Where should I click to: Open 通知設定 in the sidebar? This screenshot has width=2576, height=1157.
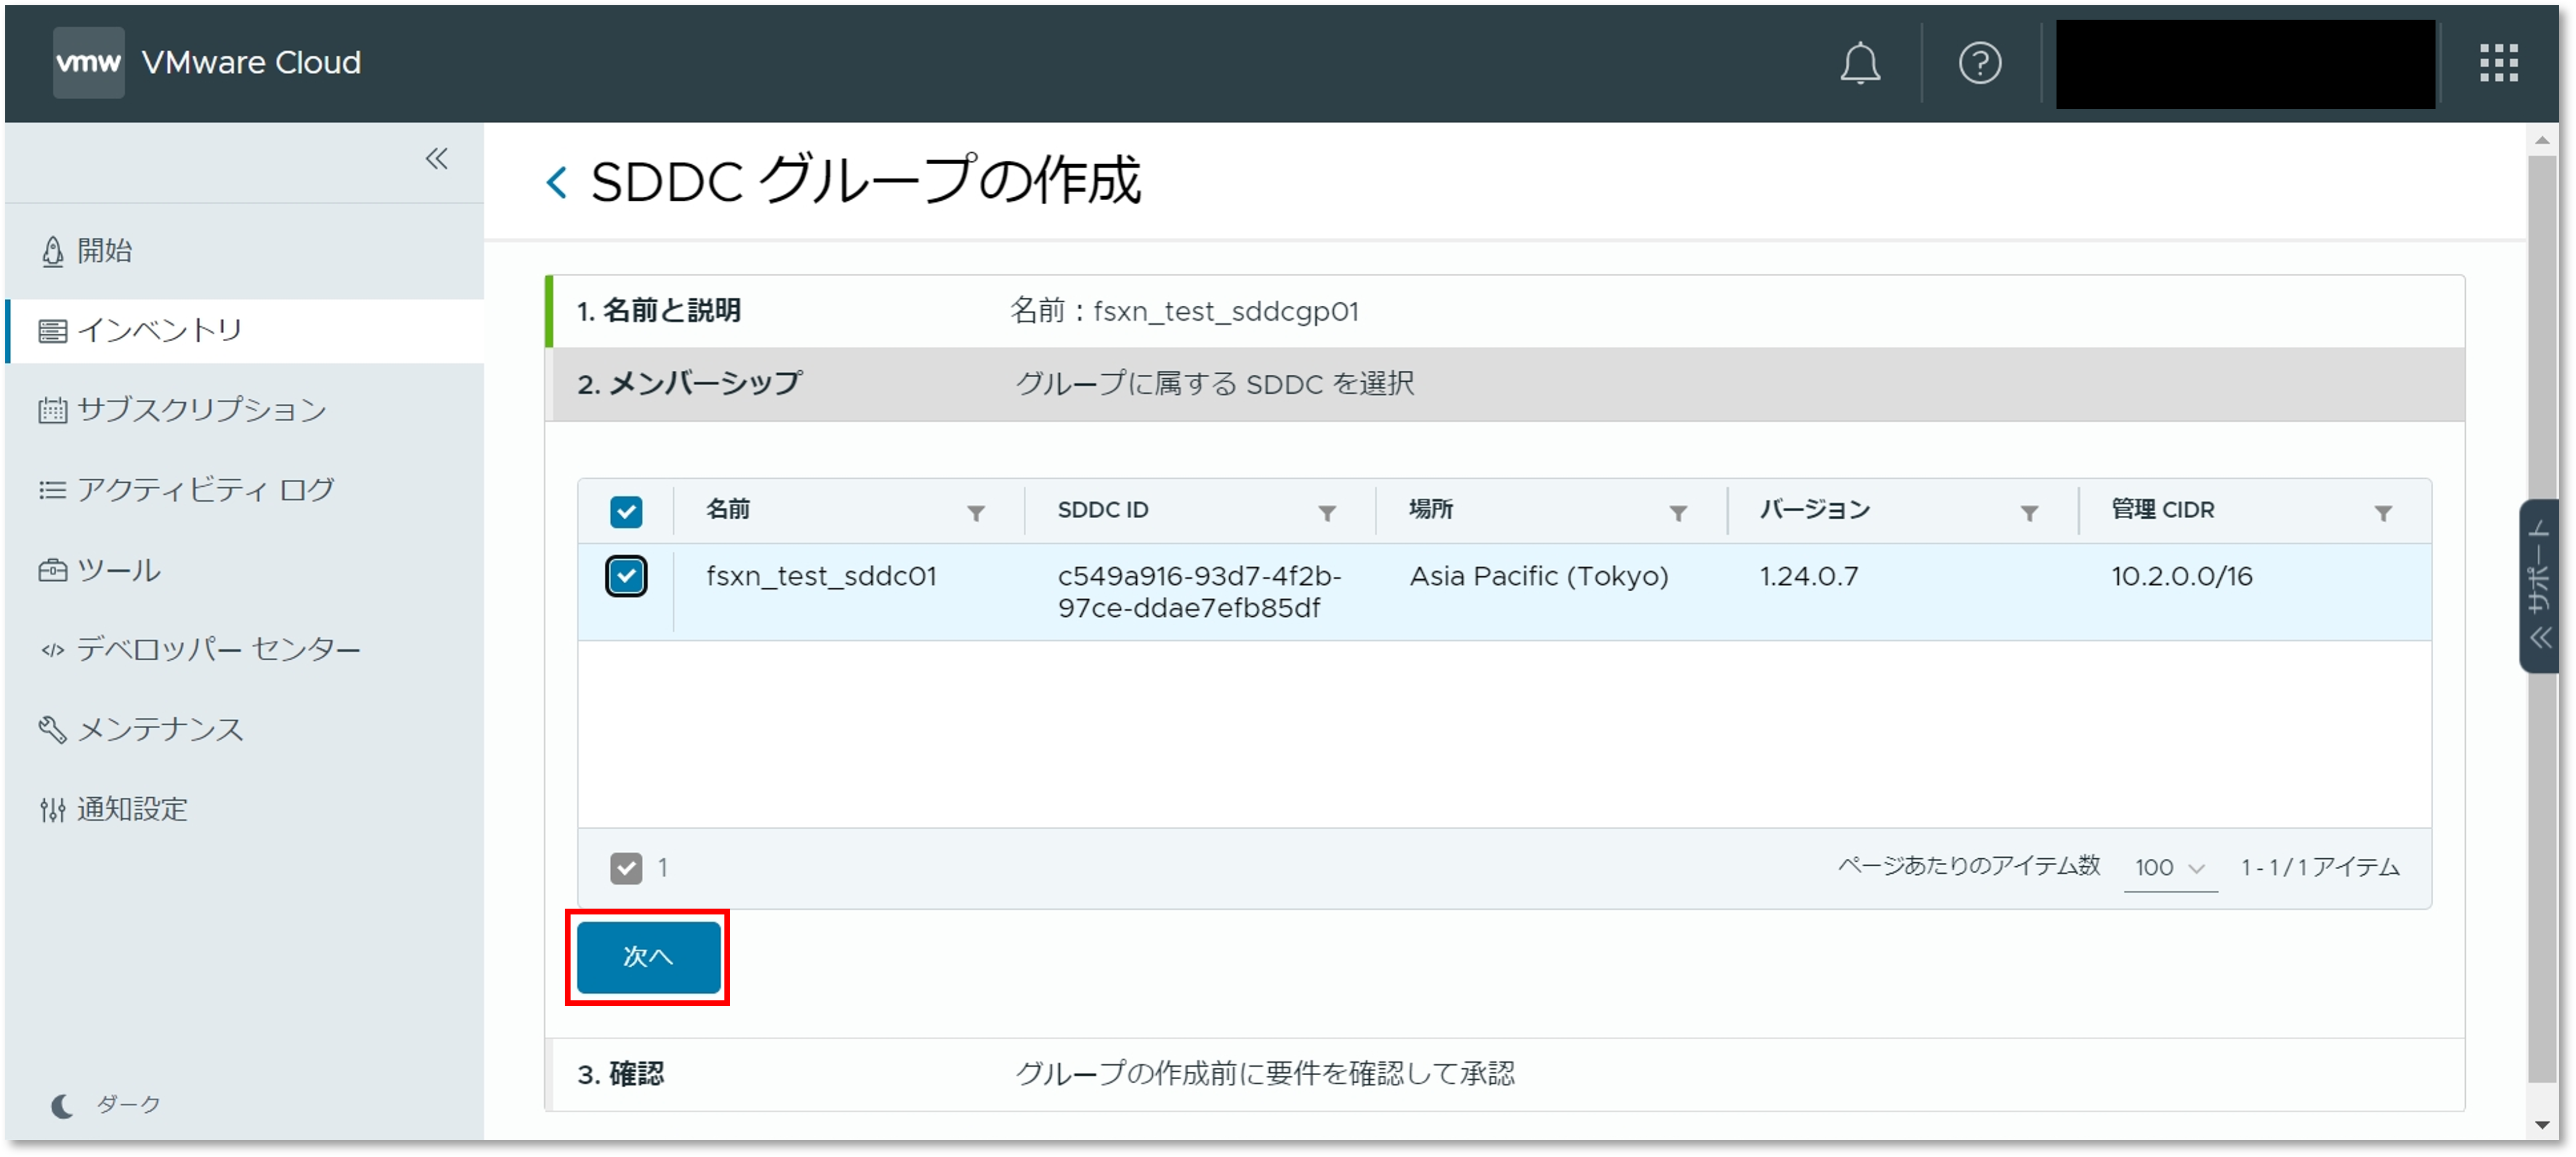[x=245, y=809]
